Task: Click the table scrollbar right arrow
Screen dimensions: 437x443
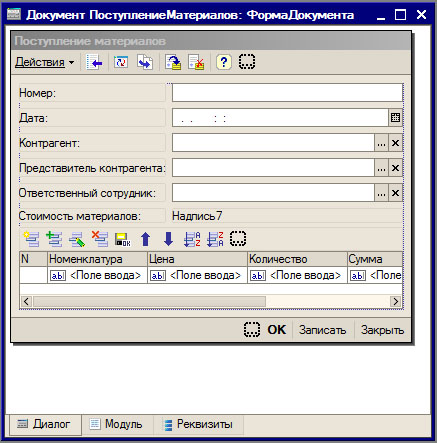Action: 396,301
